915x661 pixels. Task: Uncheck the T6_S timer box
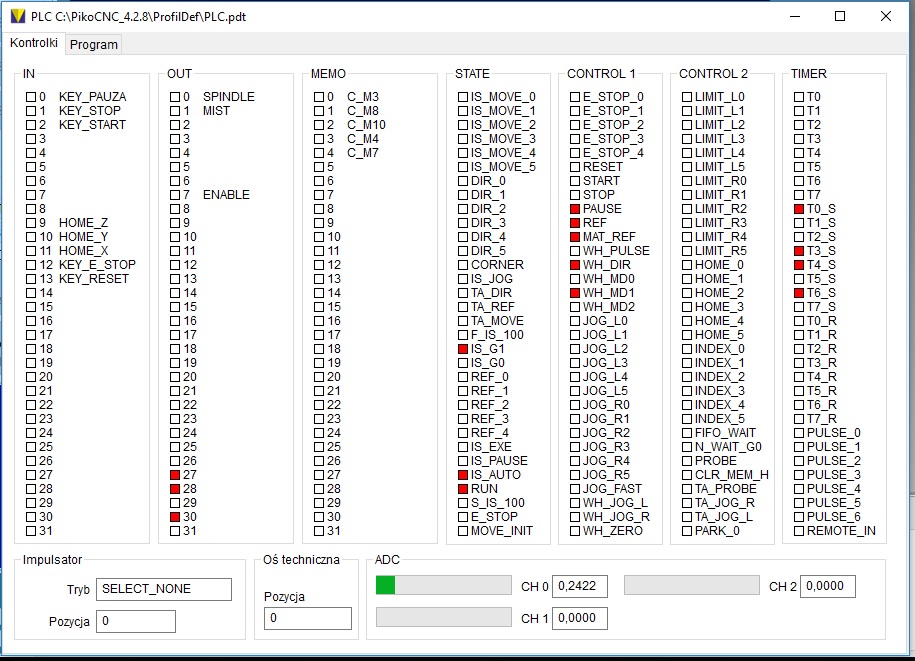(799, 293)
